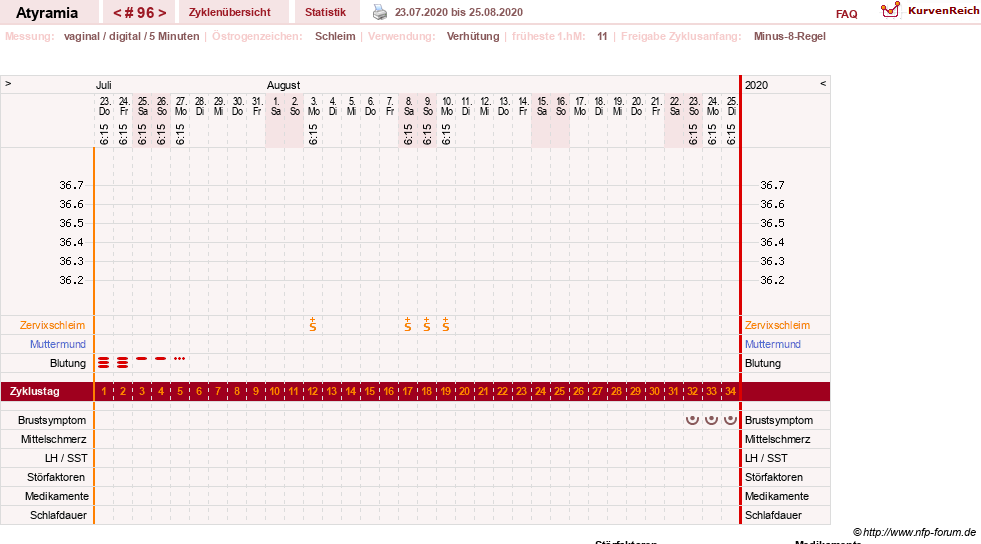Click heavy bleeding marker on cycle day 1

pyautogui.click(x=104, y=363)
